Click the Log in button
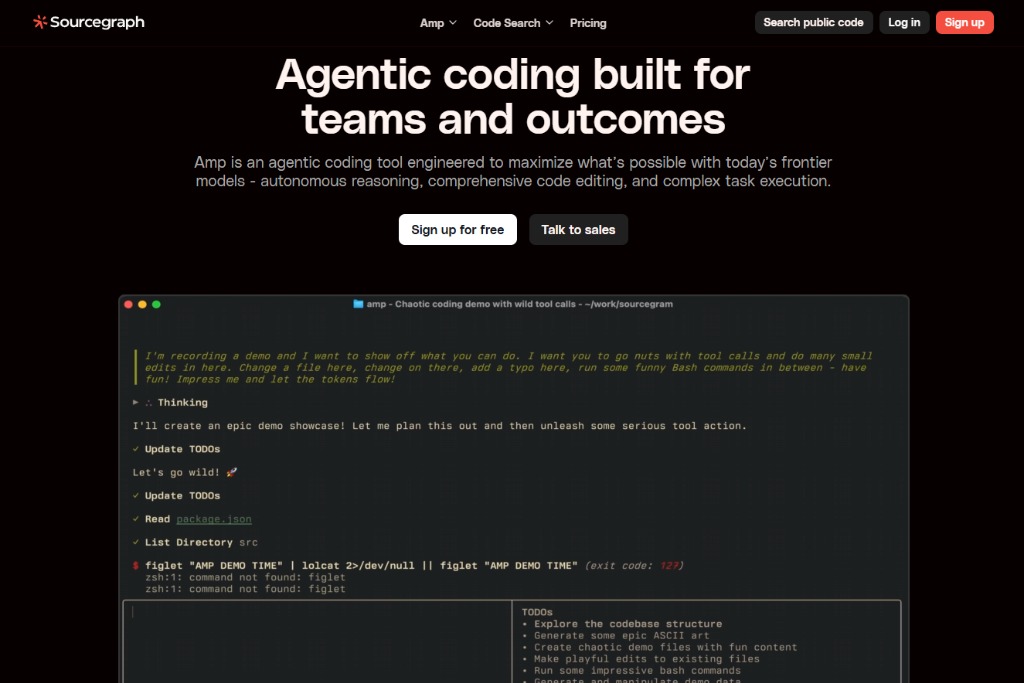 tap(904, 23)
